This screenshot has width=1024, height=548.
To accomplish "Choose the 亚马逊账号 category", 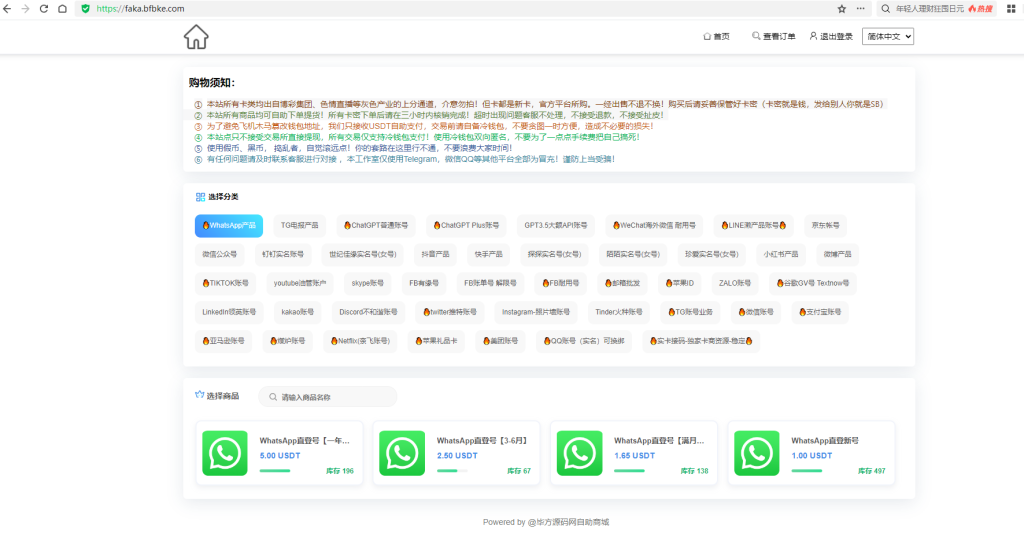I will tap(223, 340).
